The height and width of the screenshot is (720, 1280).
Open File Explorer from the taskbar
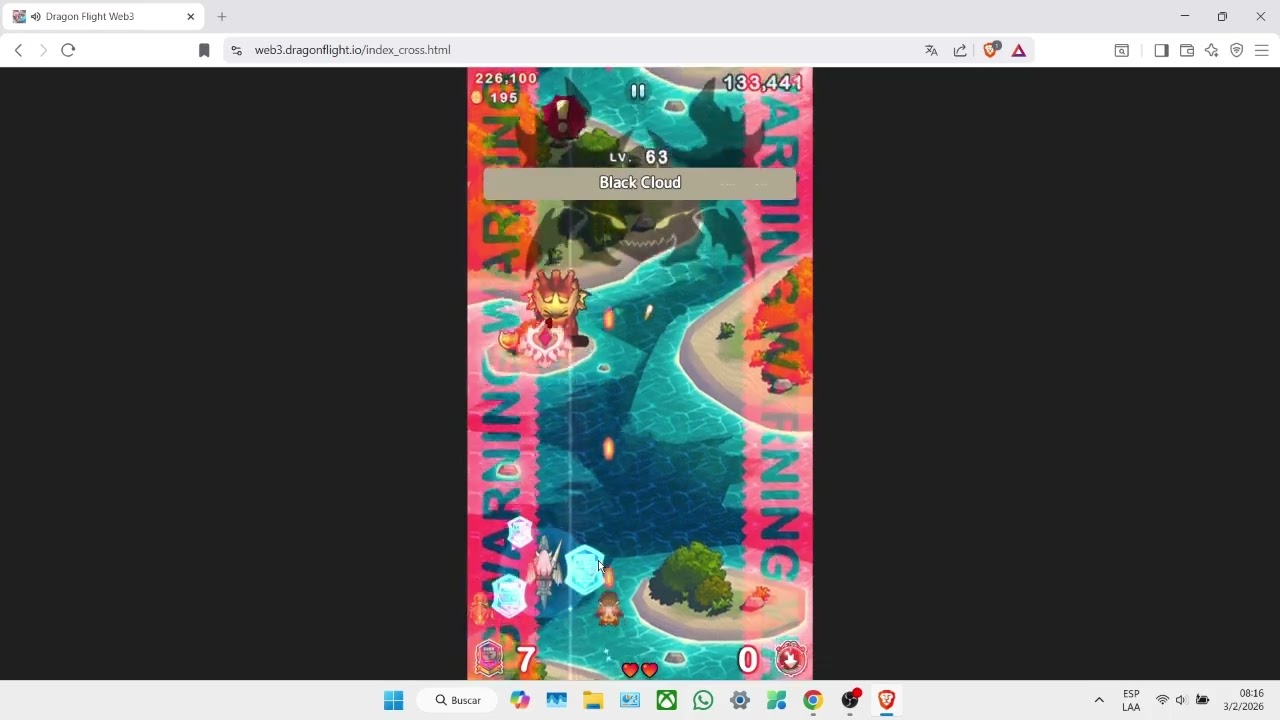tap(593, 700)
